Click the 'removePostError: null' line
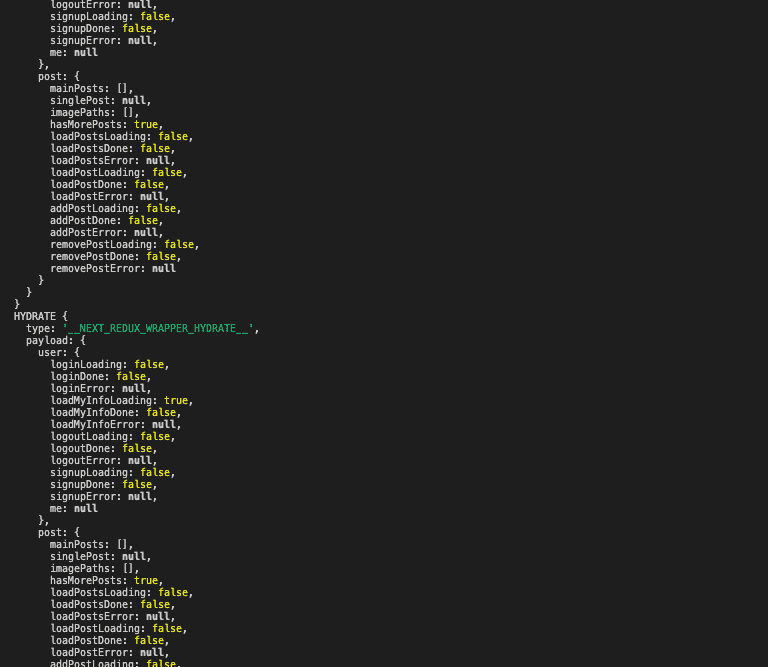768x667 pixels. [x=113, y=268]
